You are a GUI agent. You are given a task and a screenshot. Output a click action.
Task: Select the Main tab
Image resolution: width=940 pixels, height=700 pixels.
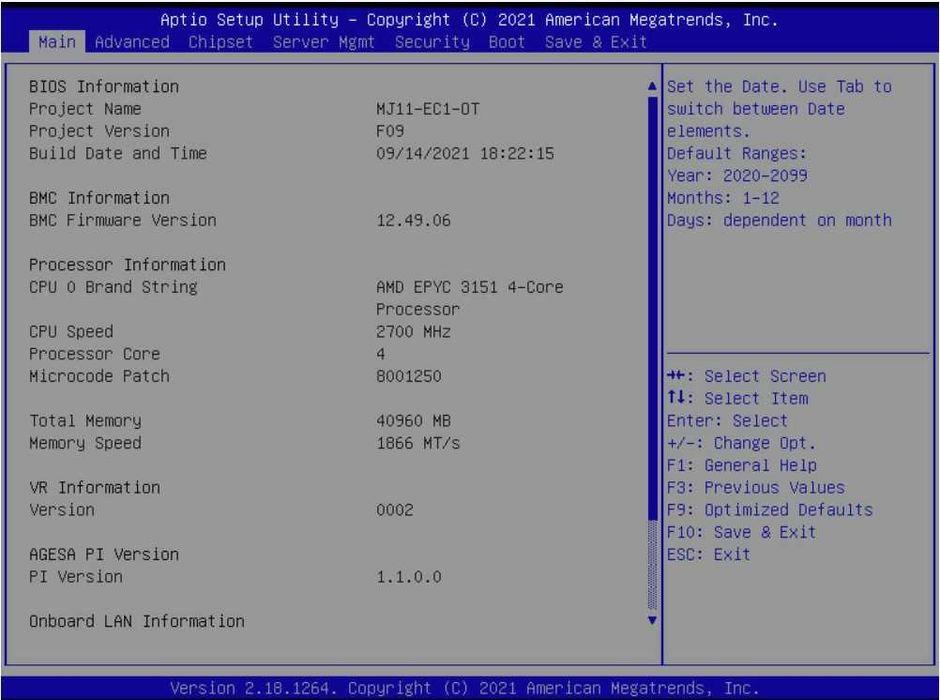click(x=57, y=42)
